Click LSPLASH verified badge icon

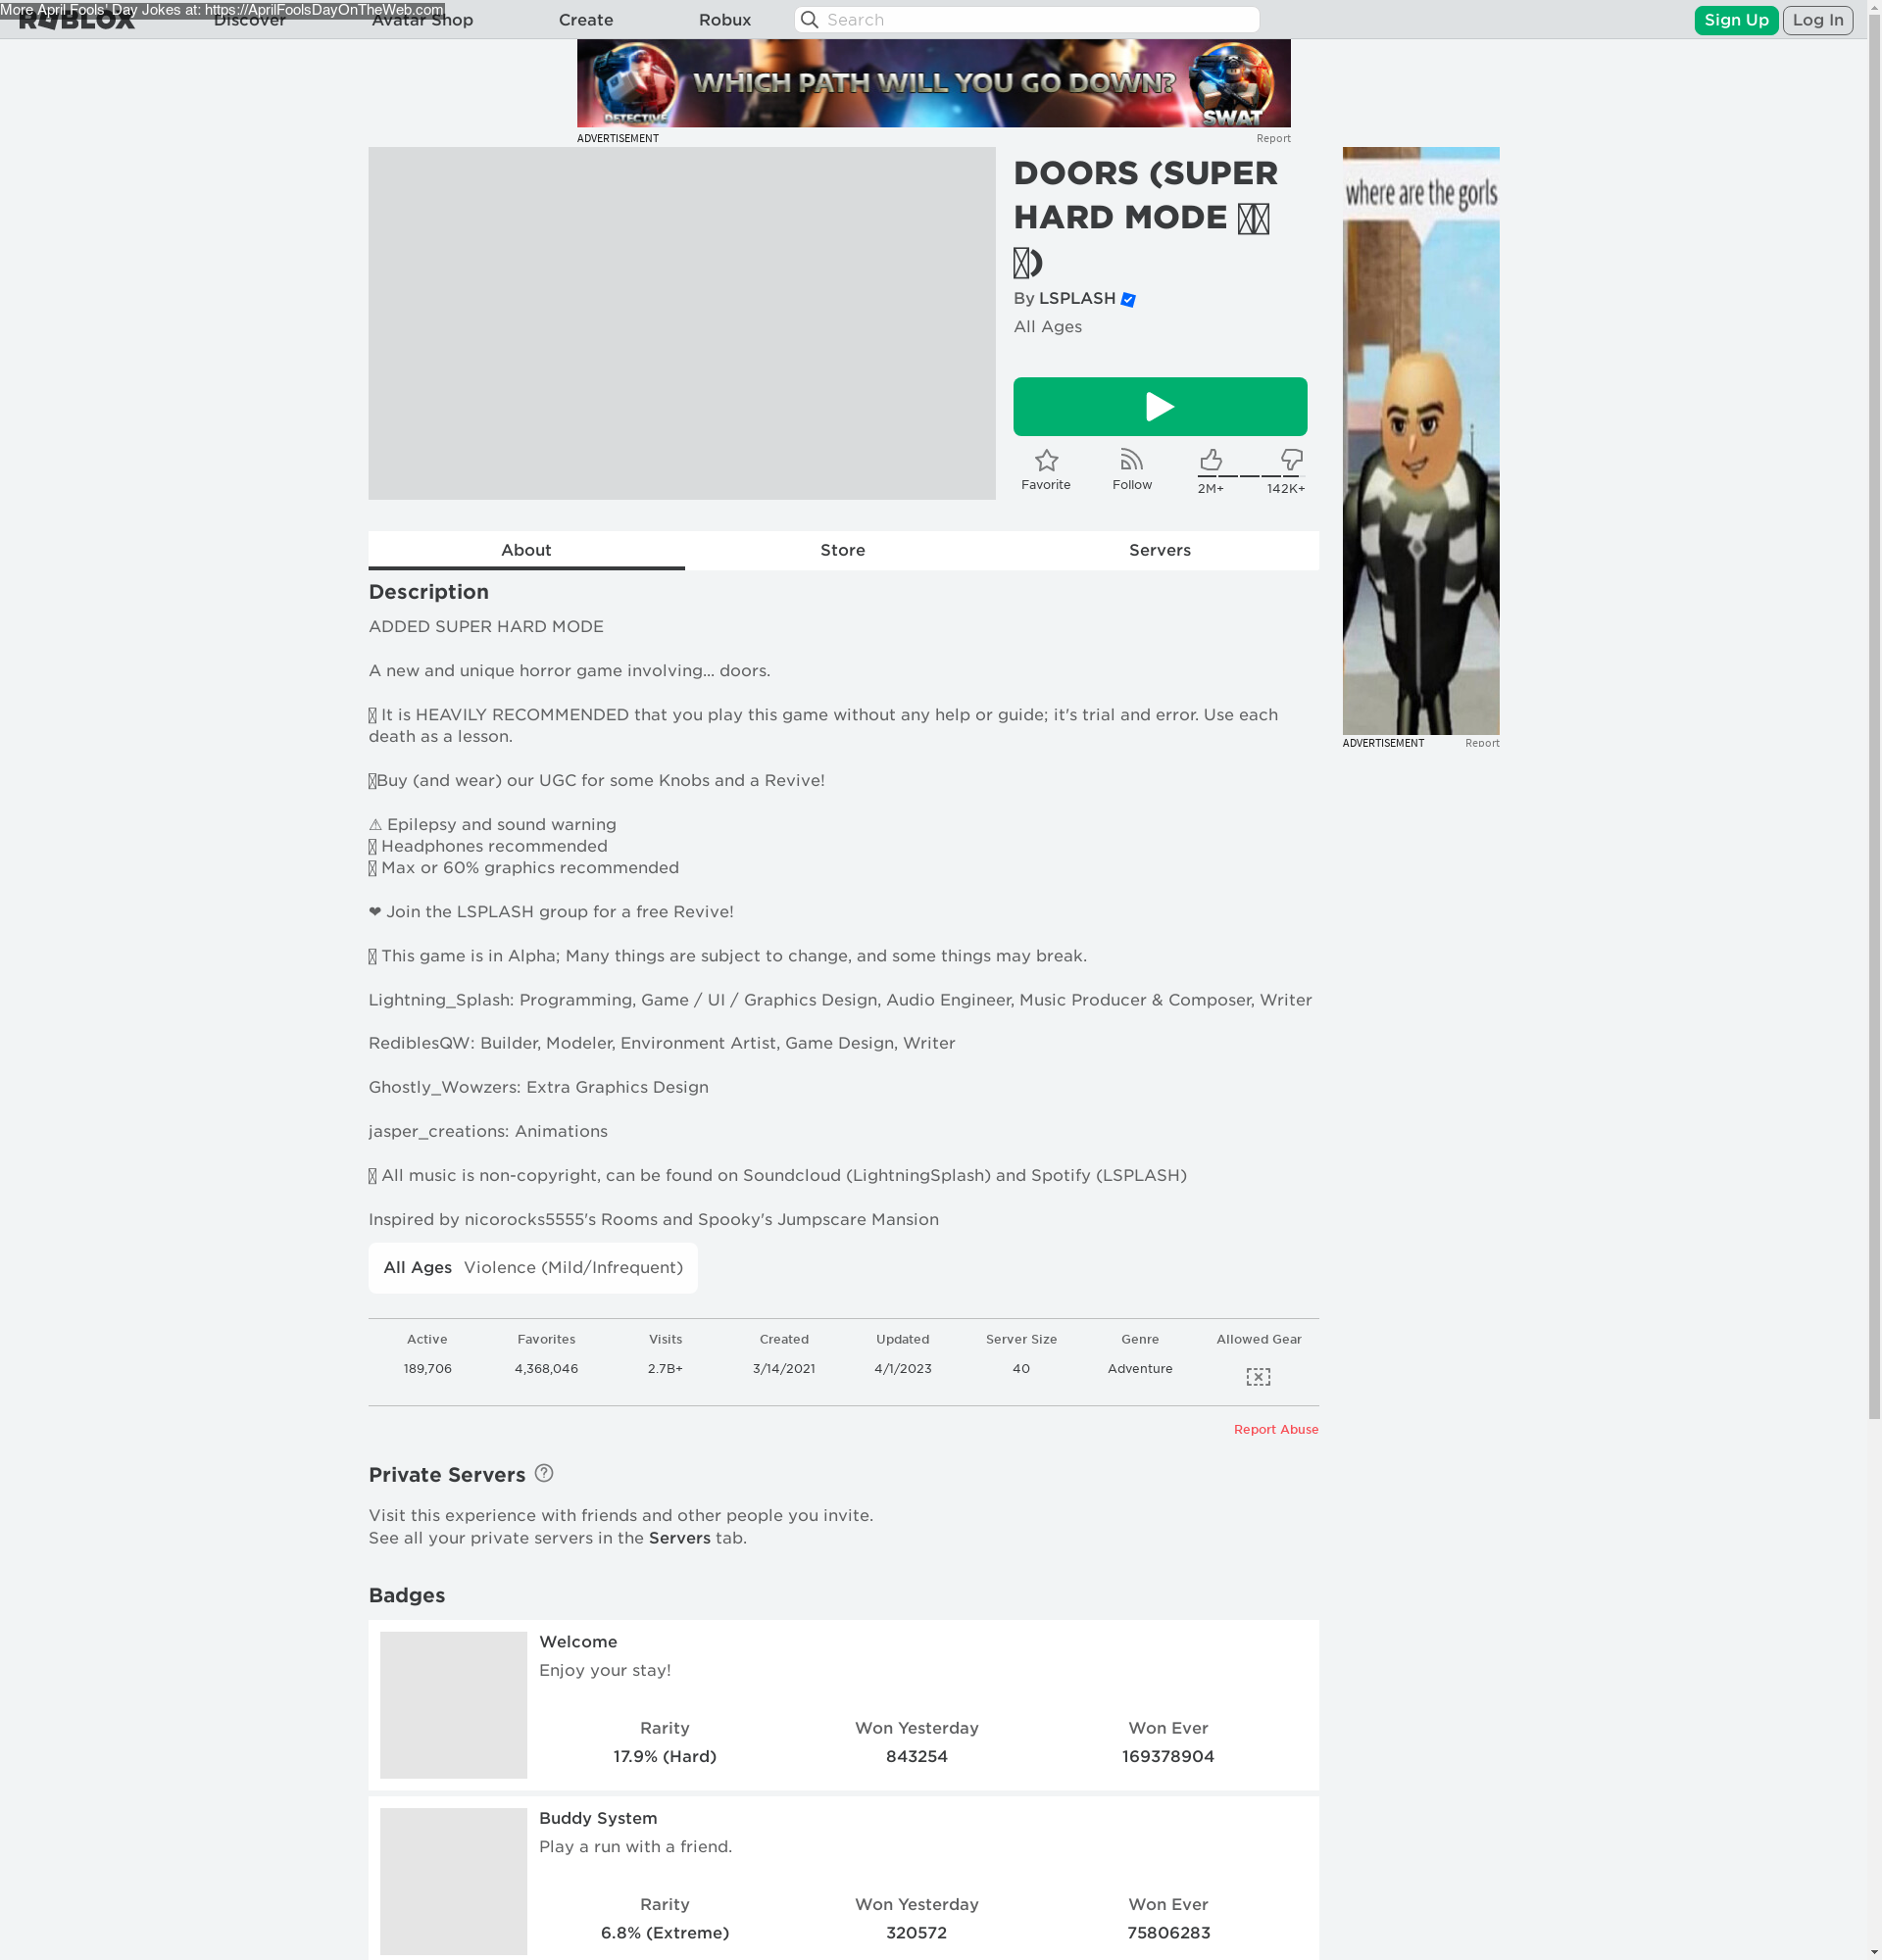(1128, 299)
